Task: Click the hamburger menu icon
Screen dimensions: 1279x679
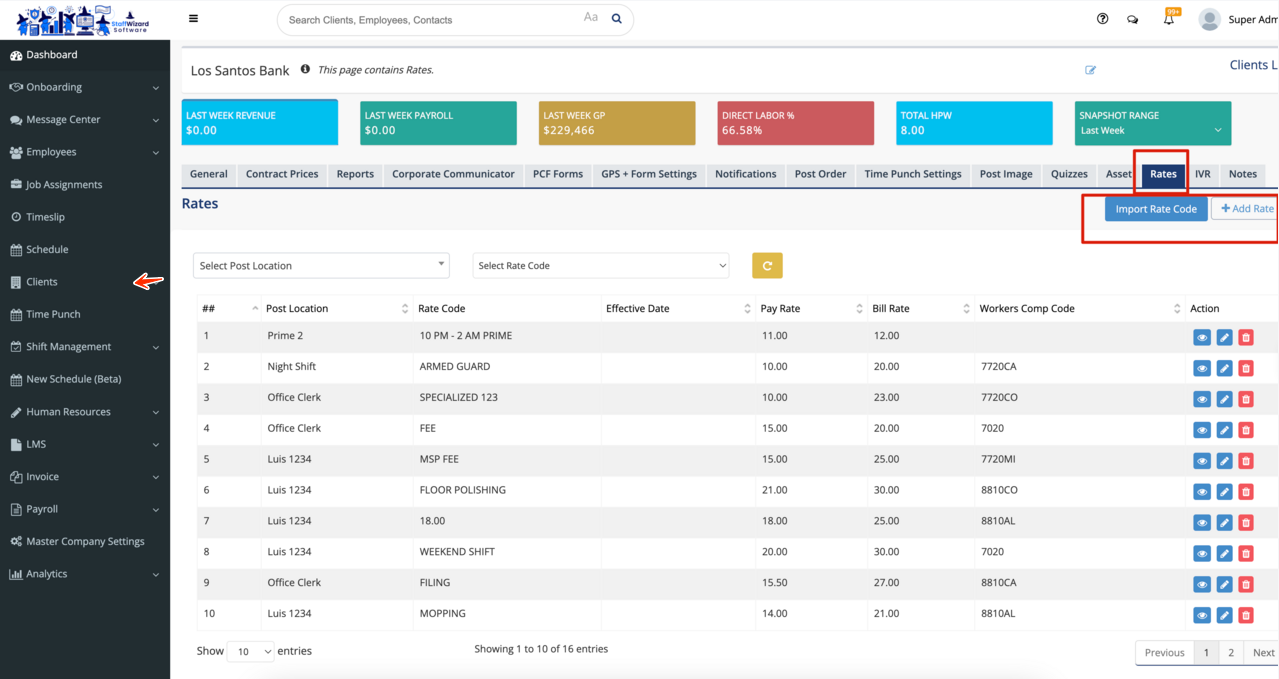Action: coord(193,19)
